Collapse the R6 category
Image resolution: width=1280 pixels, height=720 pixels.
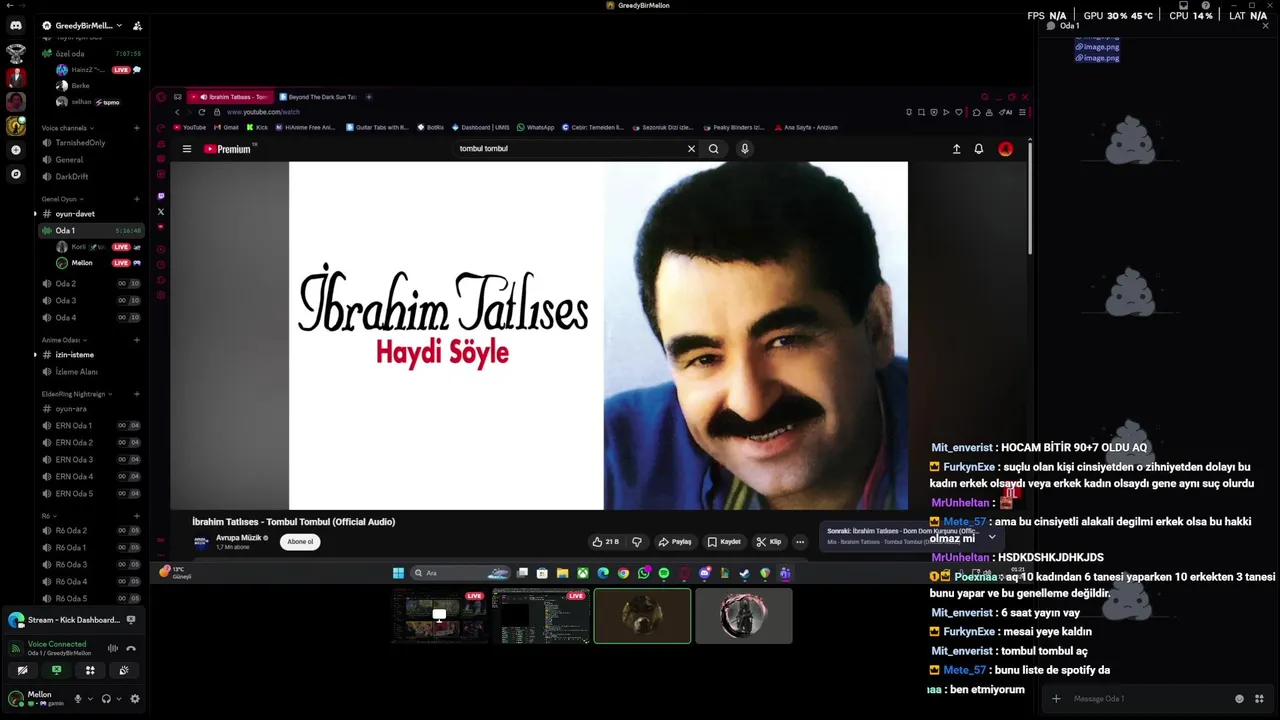49,516
